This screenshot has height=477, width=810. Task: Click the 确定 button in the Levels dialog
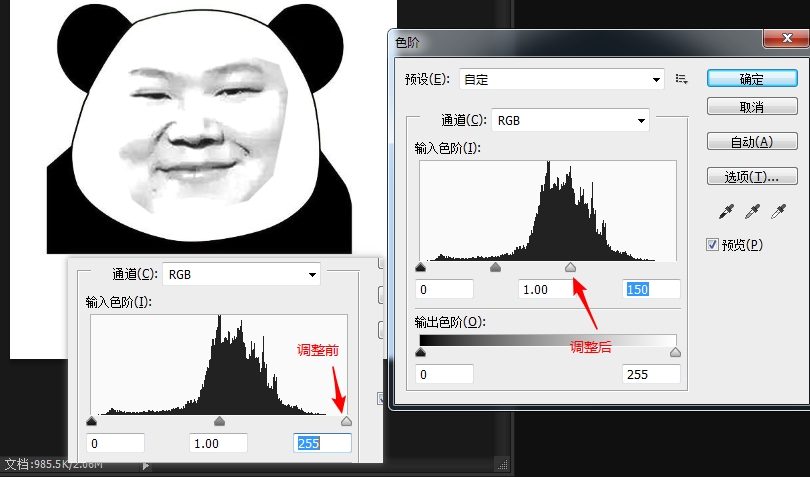(x=752, y=79)
